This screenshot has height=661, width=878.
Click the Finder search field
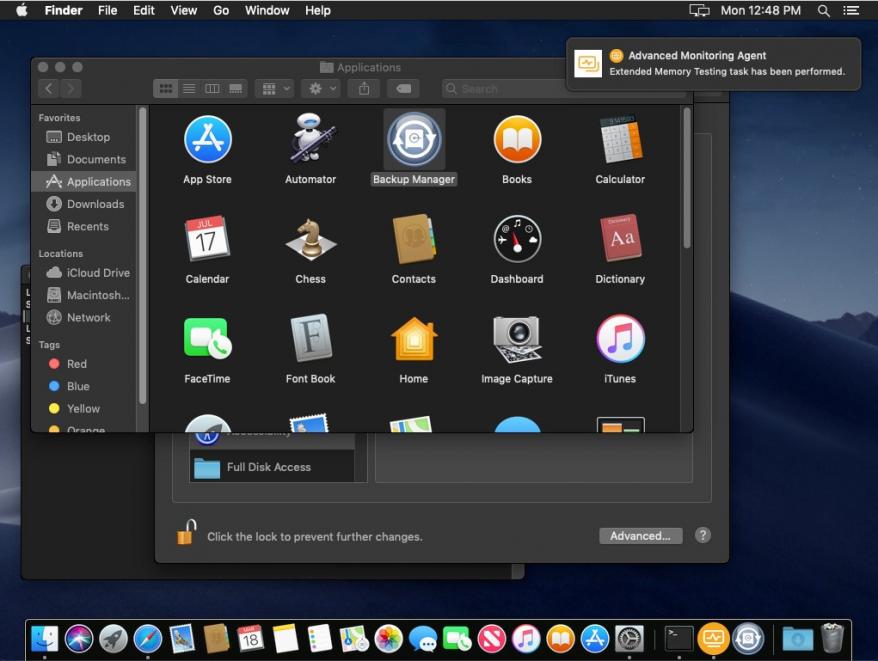click(500, 89)
